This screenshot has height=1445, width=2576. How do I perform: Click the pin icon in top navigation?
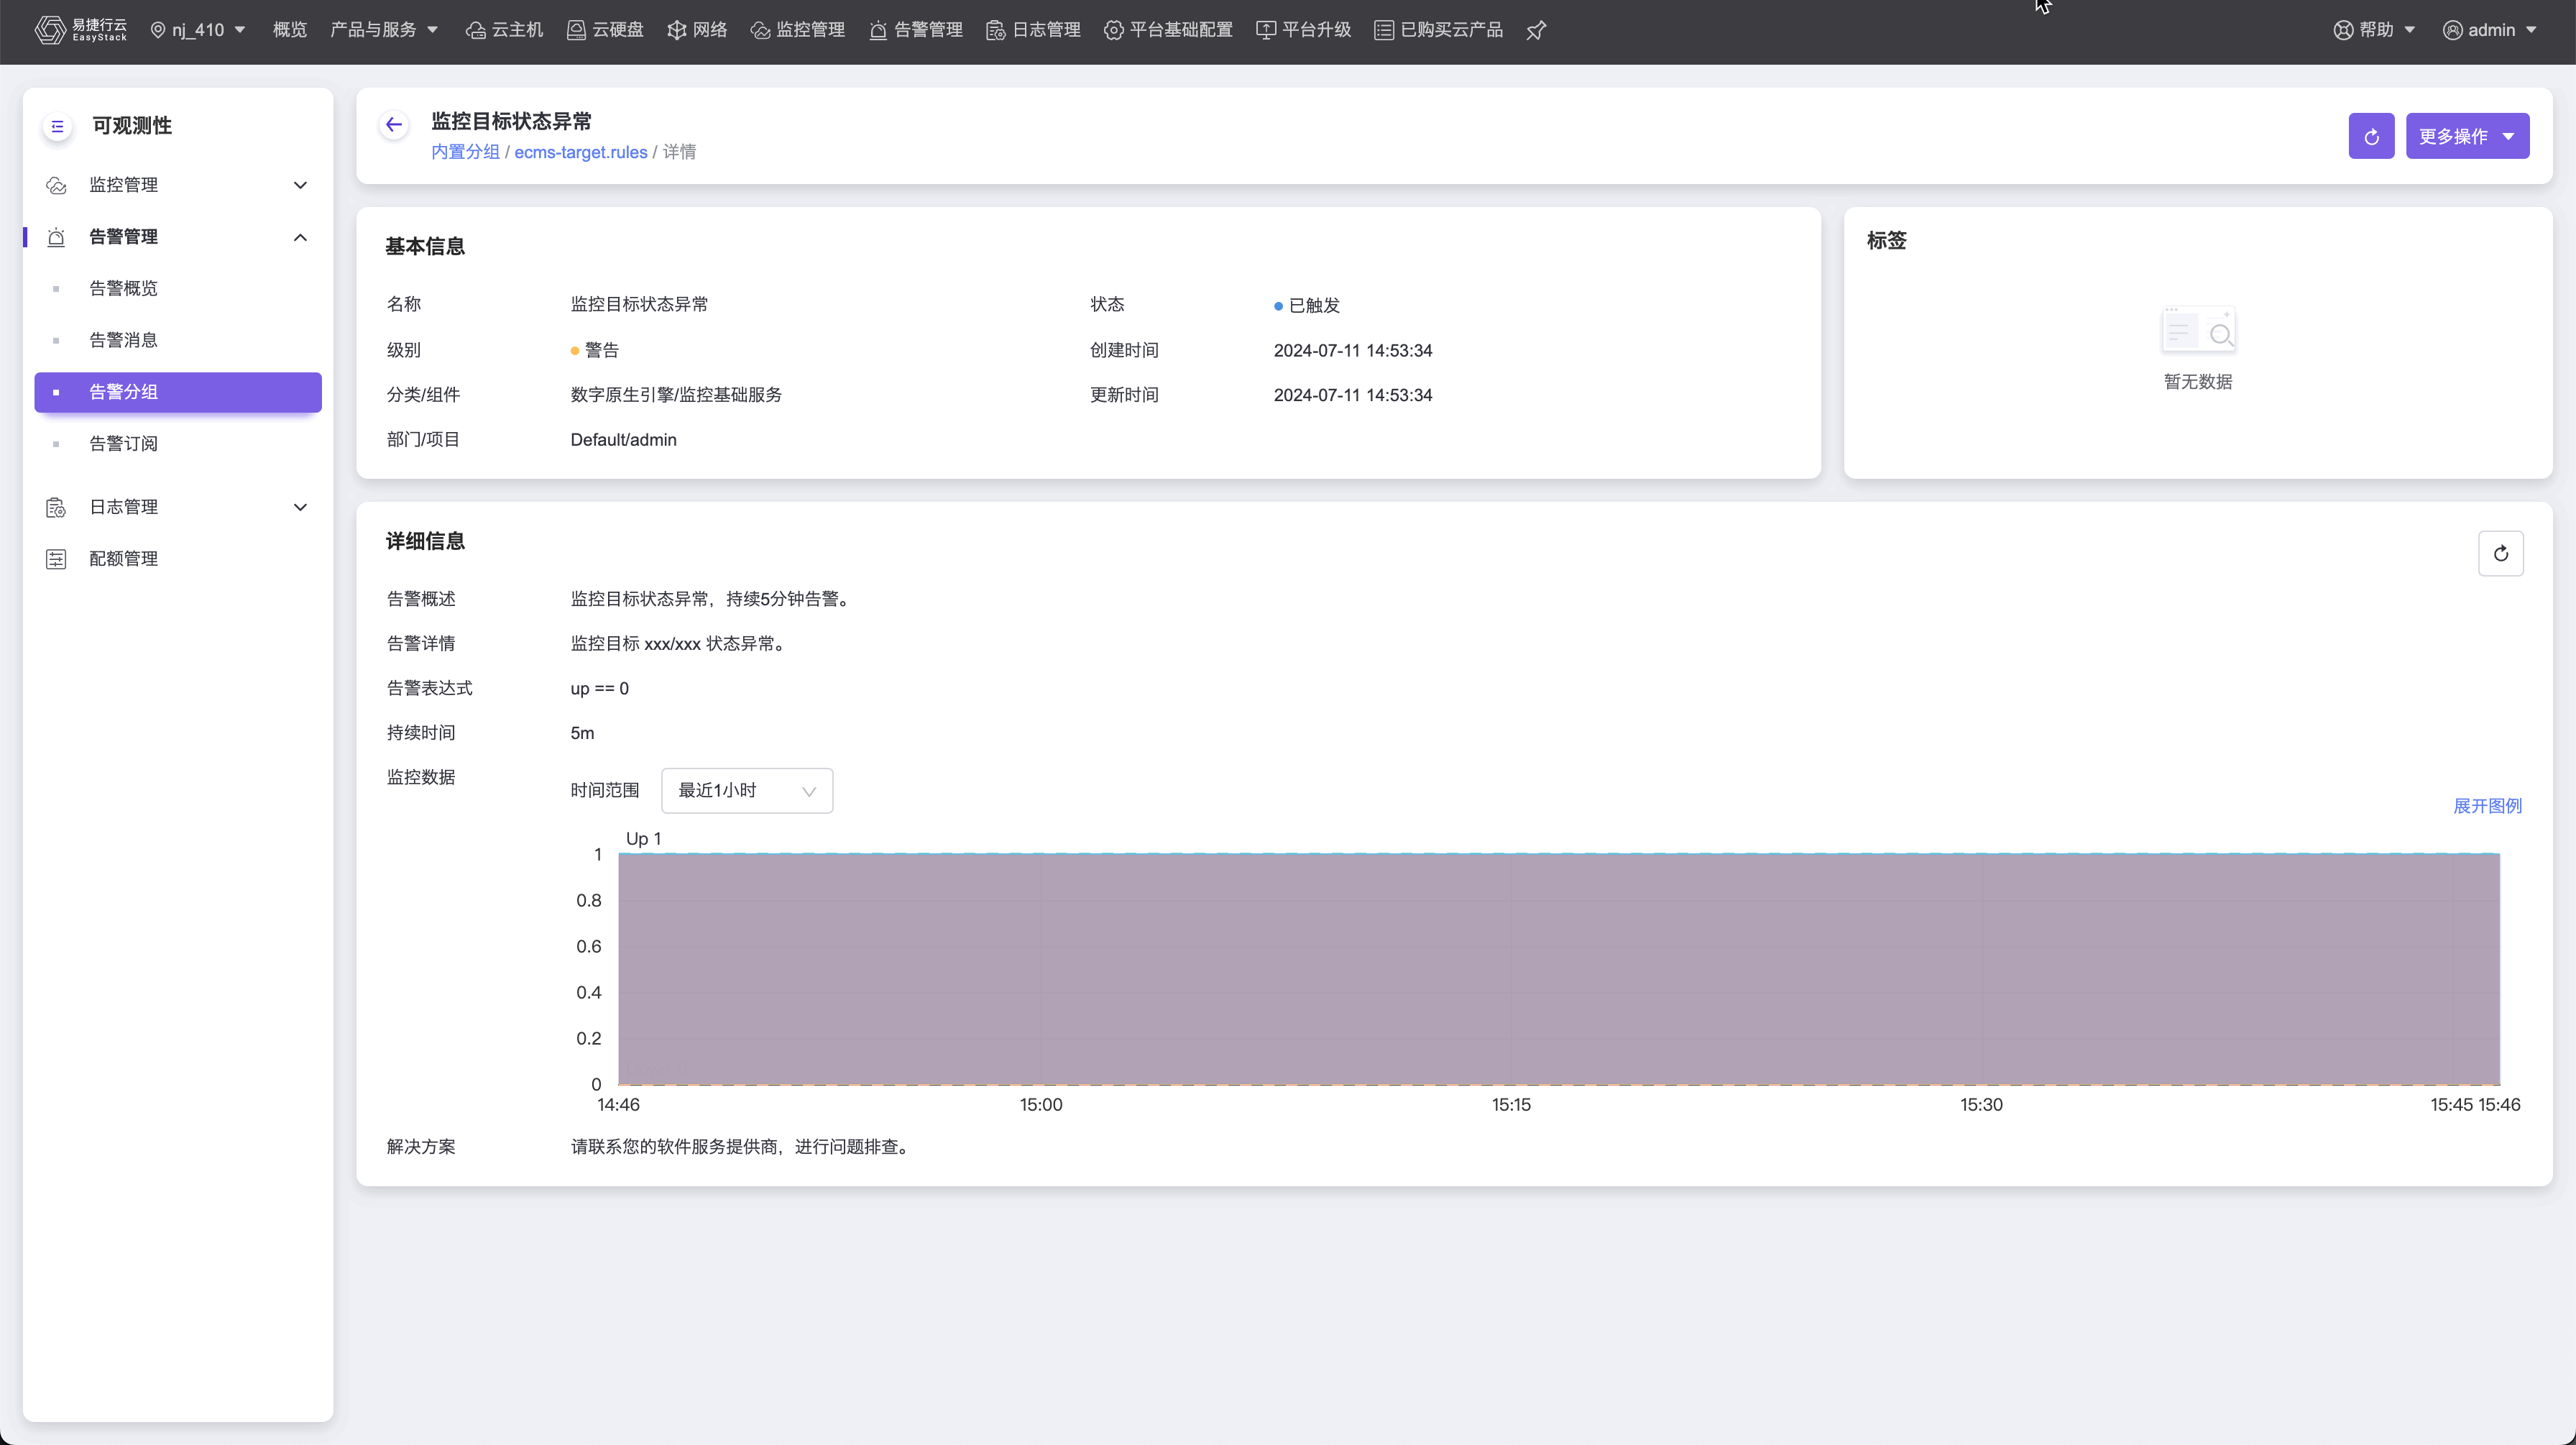point(1536,30)
